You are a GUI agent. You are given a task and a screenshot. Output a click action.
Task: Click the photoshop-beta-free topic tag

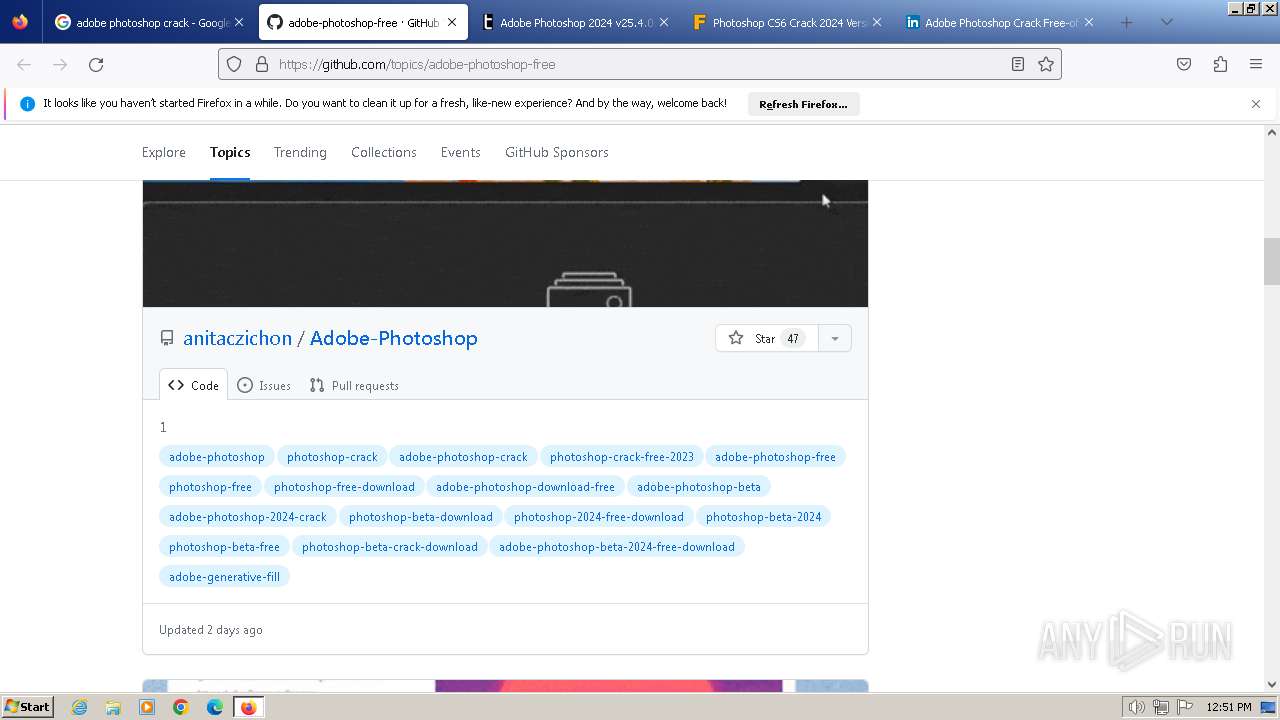(x=224, y=547)
